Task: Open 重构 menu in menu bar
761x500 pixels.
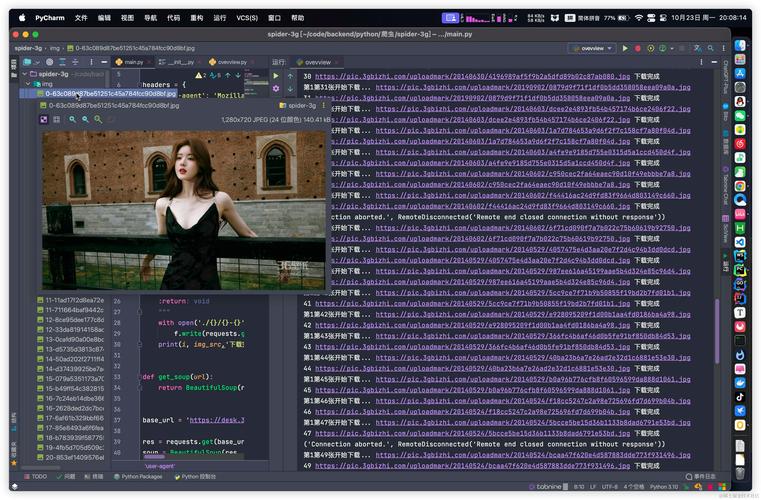Action: click(x=197, y=18)
